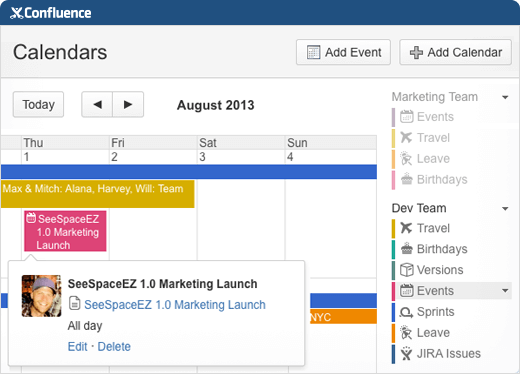Click the Marketing Team Events calendar icon

406,117
